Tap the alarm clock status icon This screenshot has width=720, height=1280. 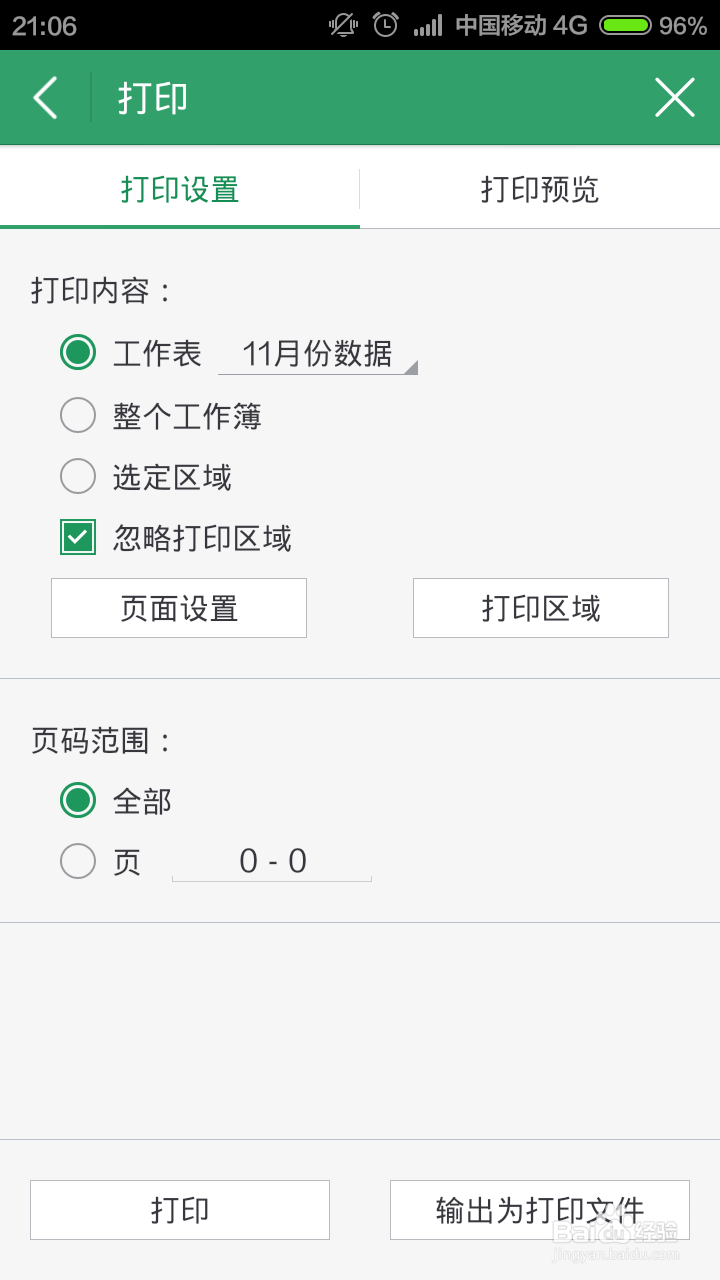386,25
